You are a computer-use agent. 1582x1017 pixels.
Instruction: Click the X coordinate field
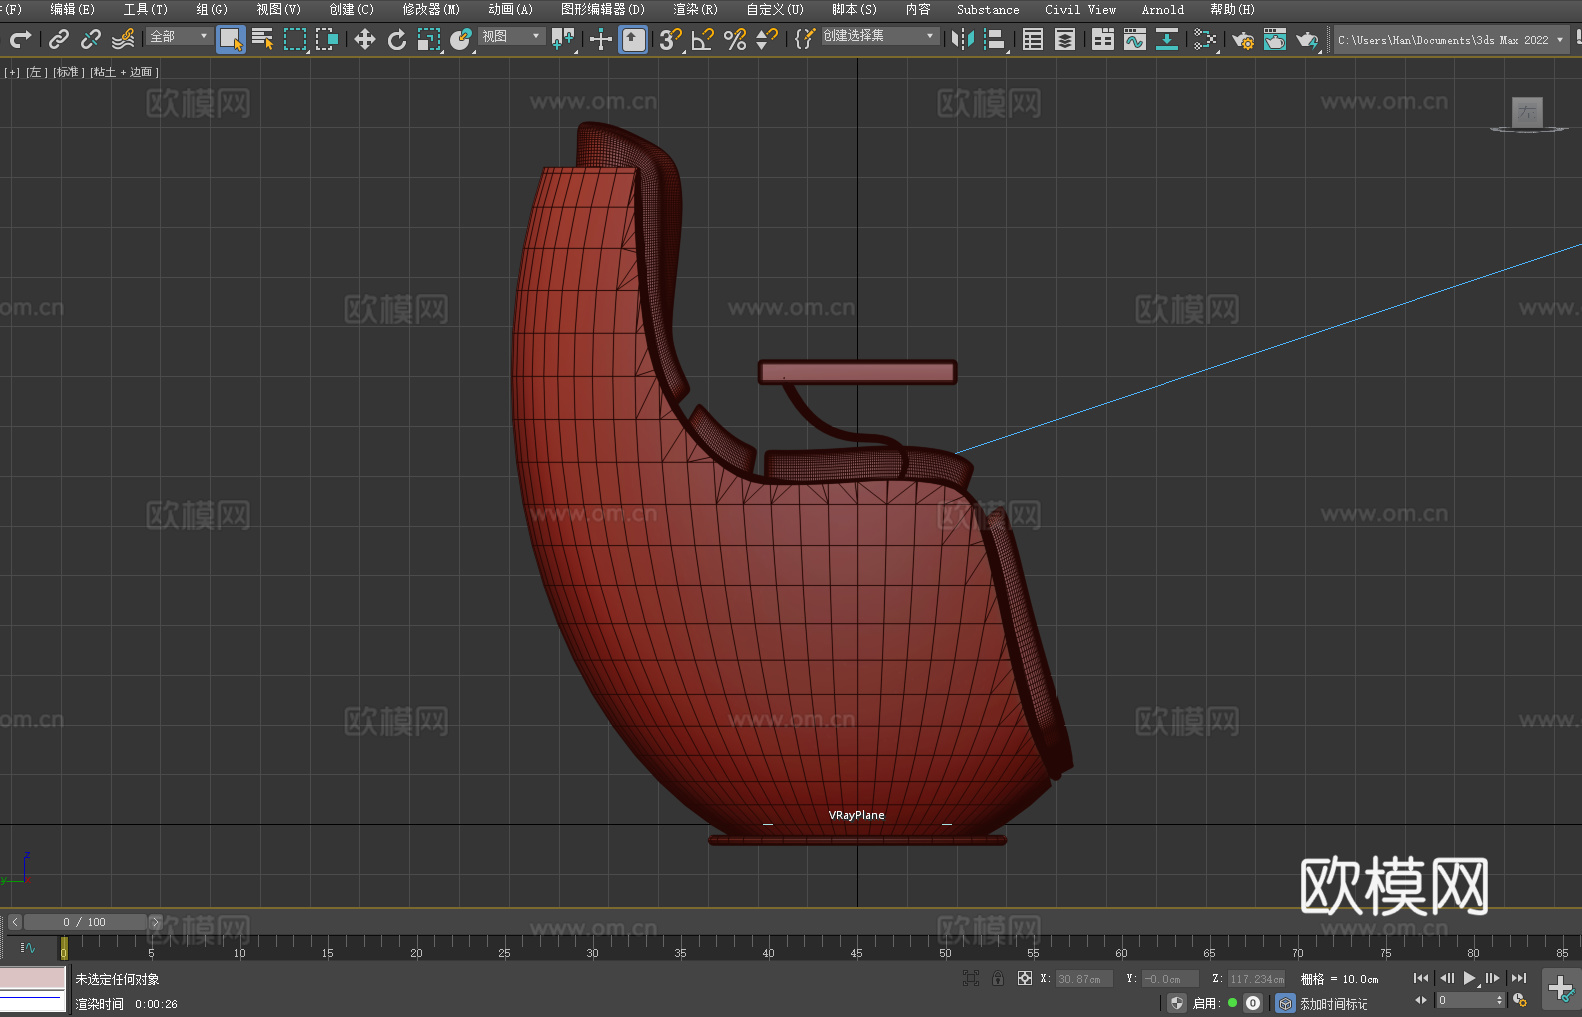click(x=1084, y=979)
